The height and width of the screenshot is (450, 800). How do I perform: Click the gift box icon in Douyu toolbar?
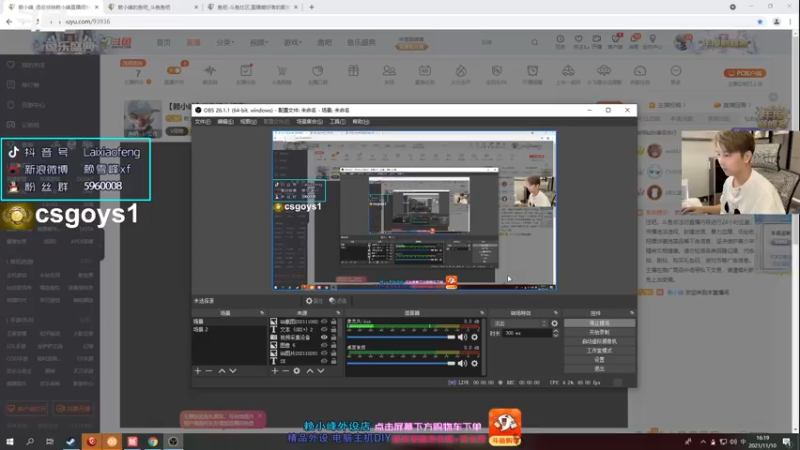[x=354, y=71]
